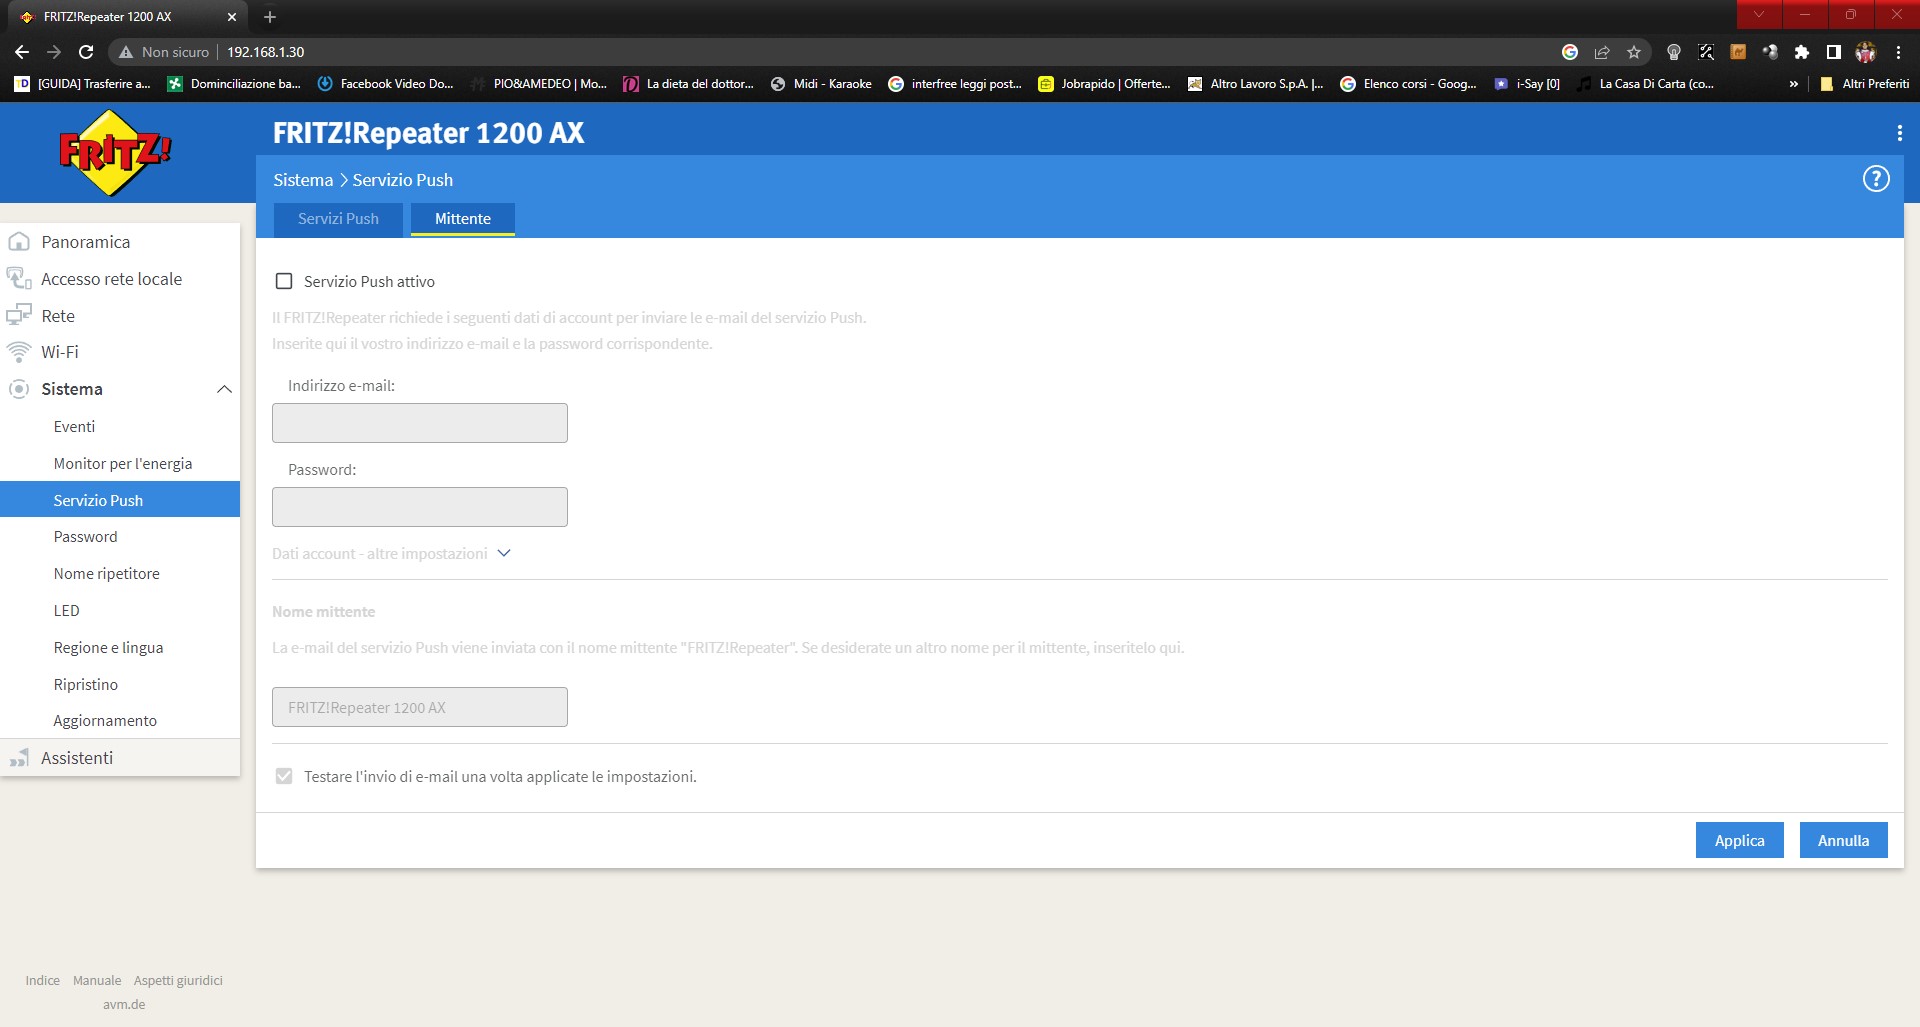Viewport: 1920px width, 1027px height.
Task: Click the Applica button
Action: coord(1740,840)
